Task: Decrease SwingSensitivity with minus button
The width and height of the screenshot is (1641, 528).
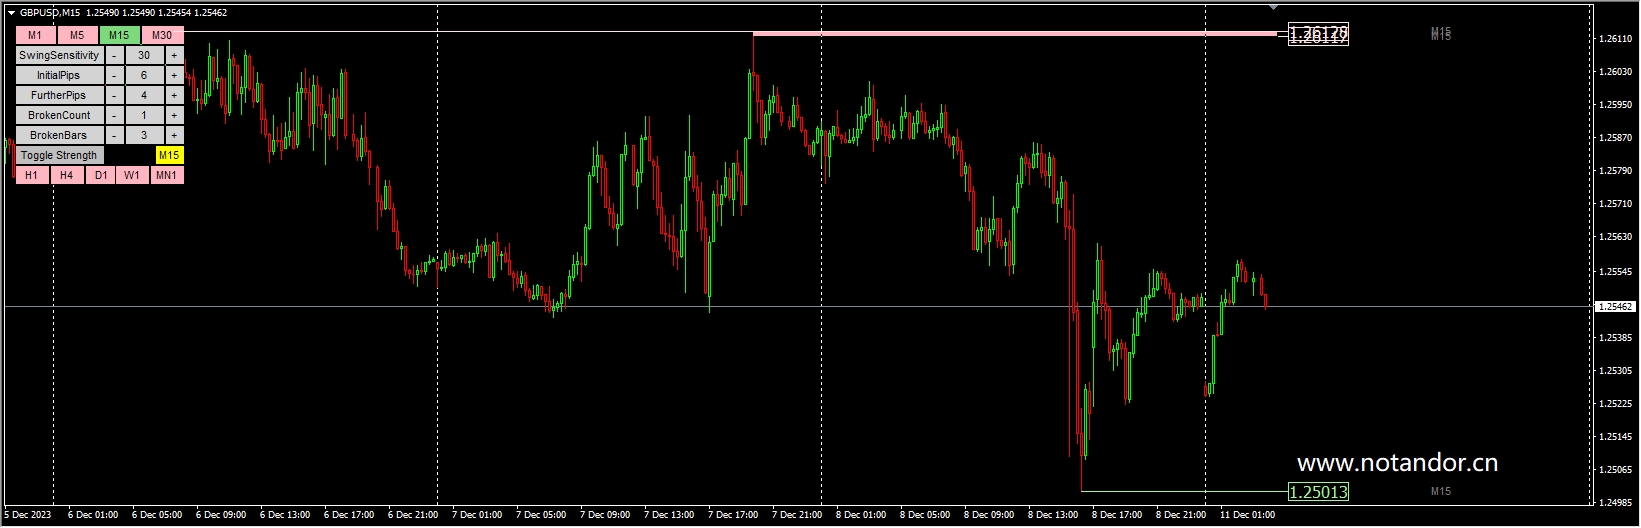Action: (114, 55)
